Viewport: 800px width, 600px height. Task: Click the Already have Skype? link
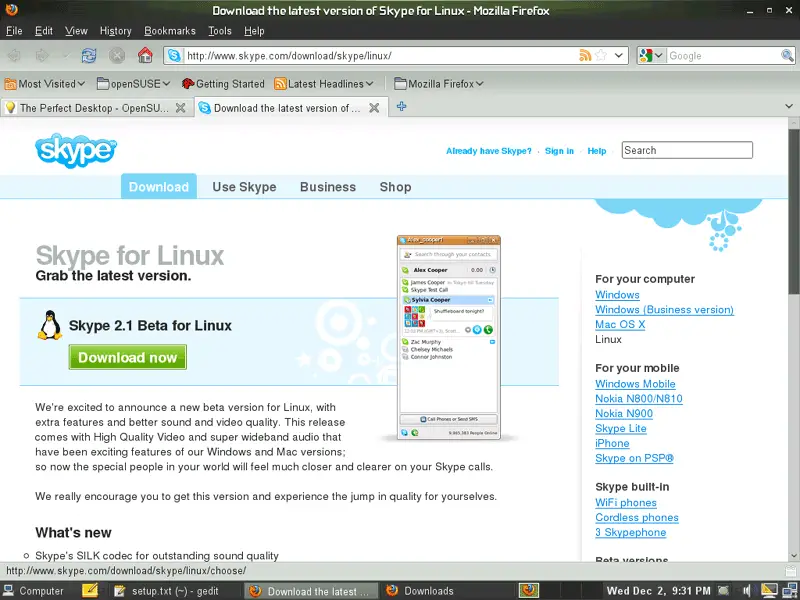pyautogui.click(x=489, y=151)
